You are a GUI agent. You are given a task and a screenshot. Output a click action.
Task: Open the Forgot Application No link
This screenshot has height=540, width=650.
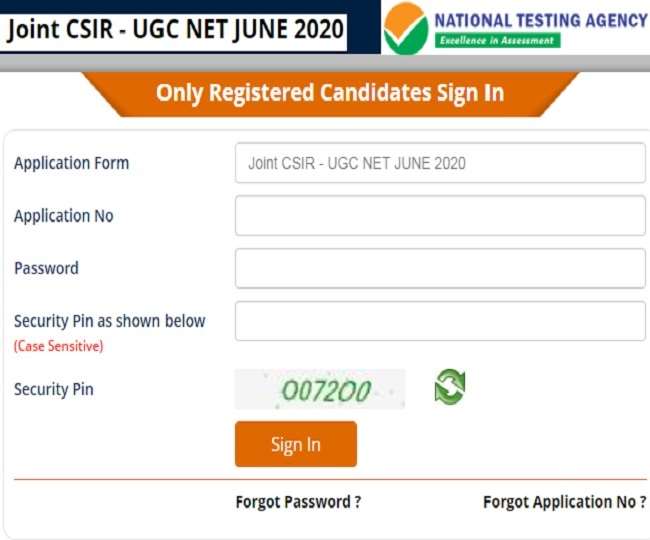click(x=564, y=502)
